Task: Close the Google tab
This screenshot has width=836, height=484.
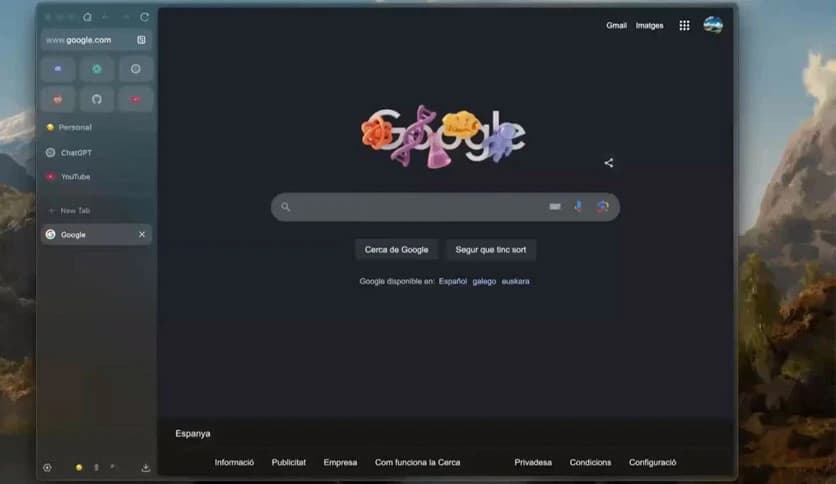Action: [x=142, y=235]
